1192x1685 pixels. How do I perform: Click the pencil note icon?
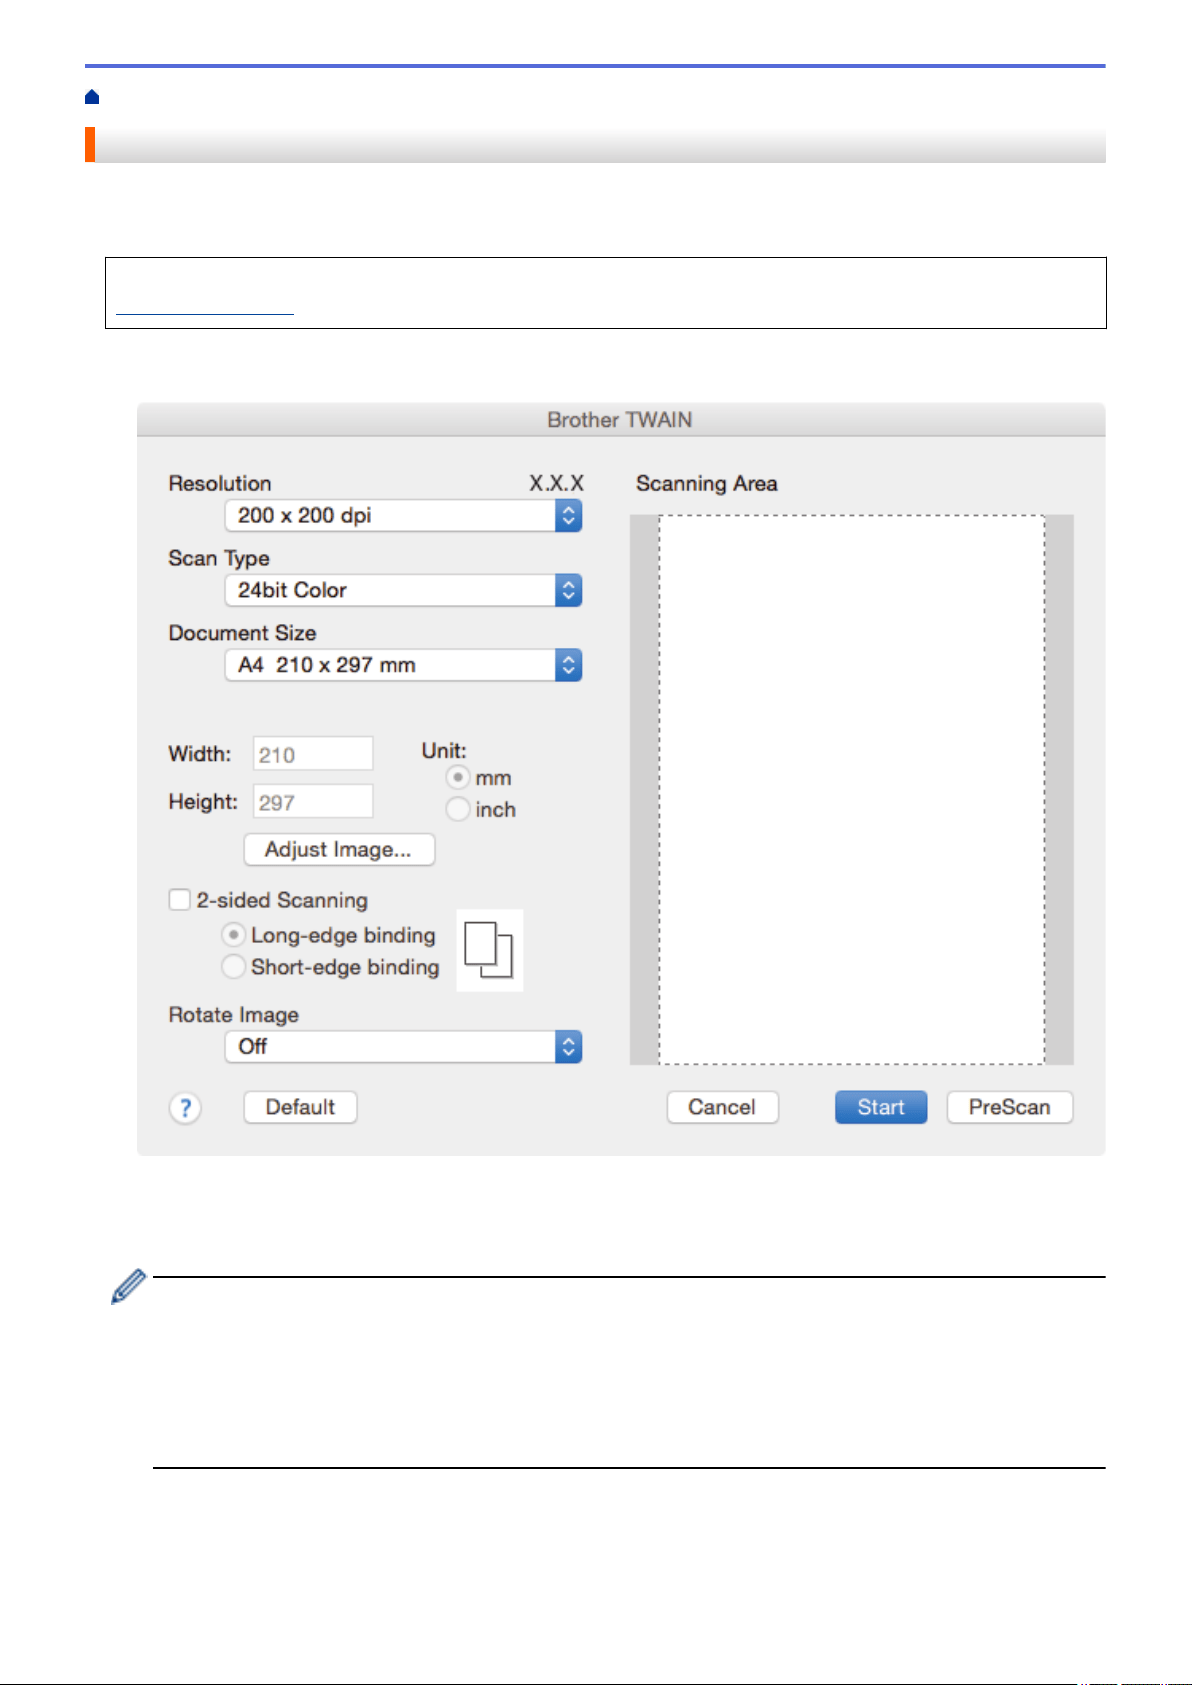[x=128, y=1287]
